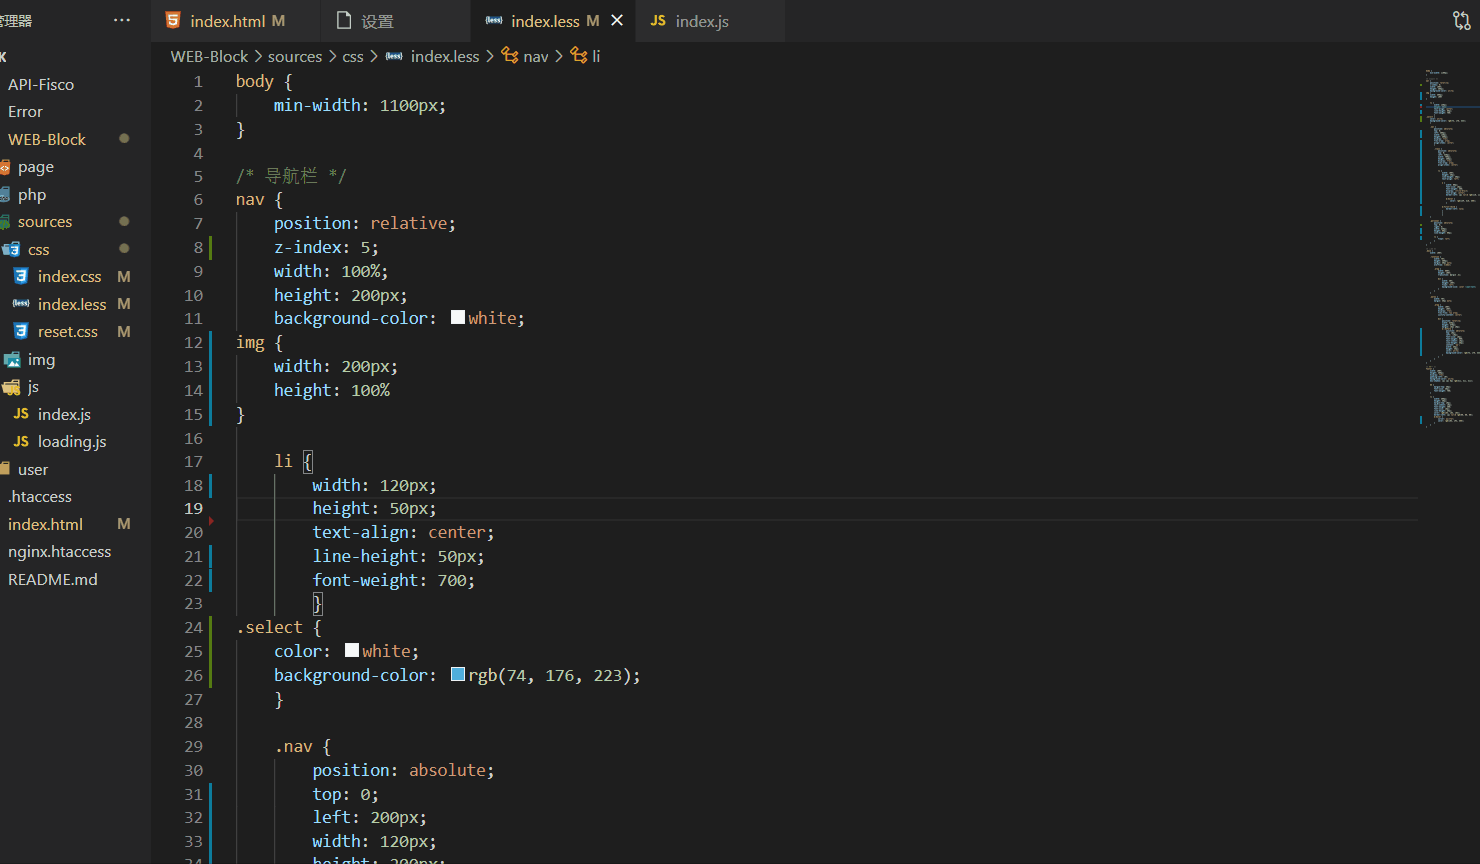Click the '.select {' selector line

pyautogui.click(x=279, y=627)
